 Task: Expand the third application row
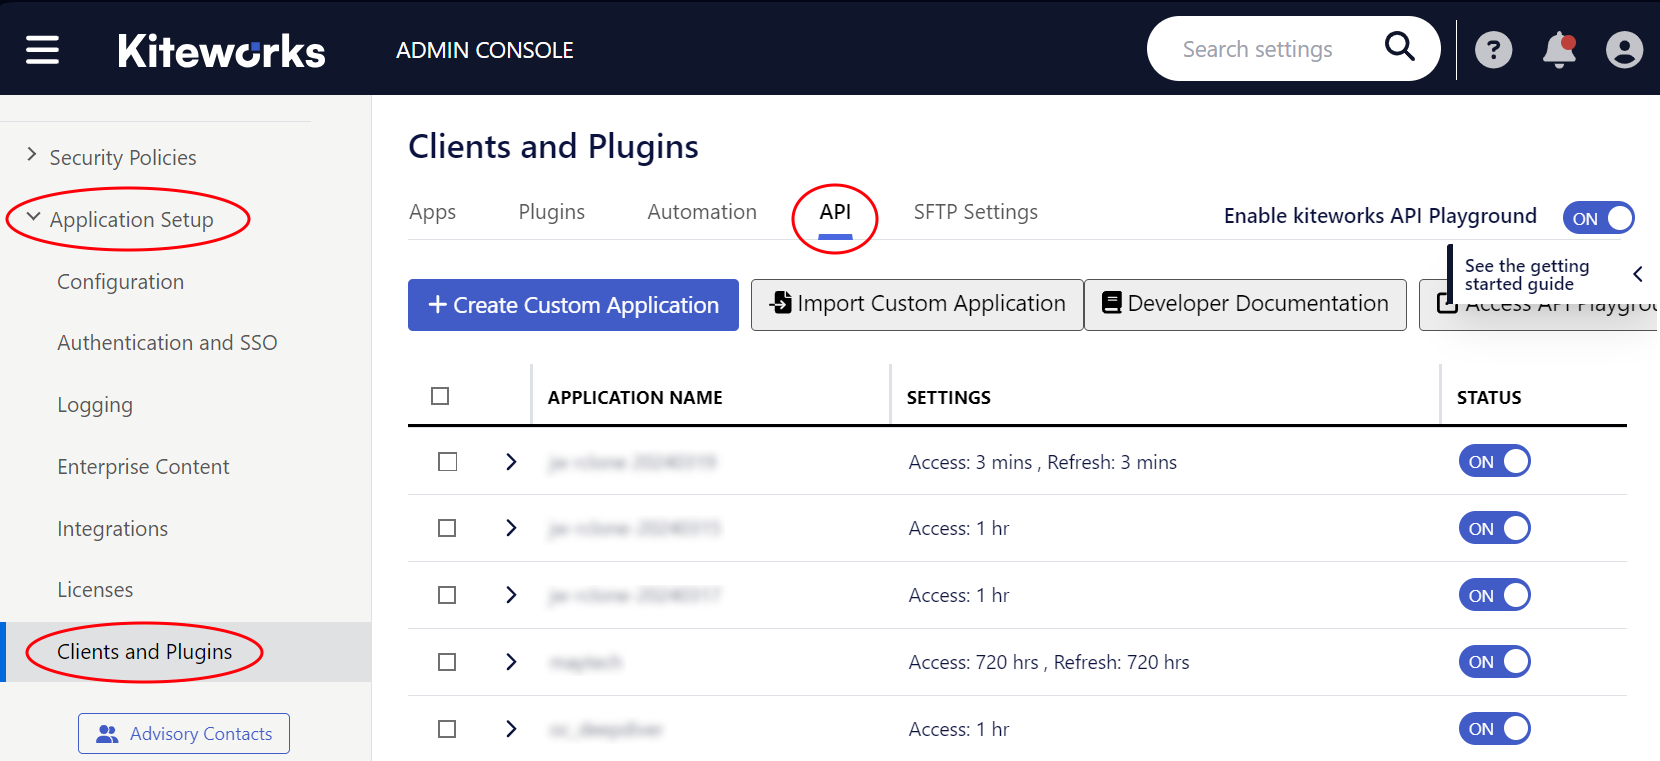click(511, 595)
